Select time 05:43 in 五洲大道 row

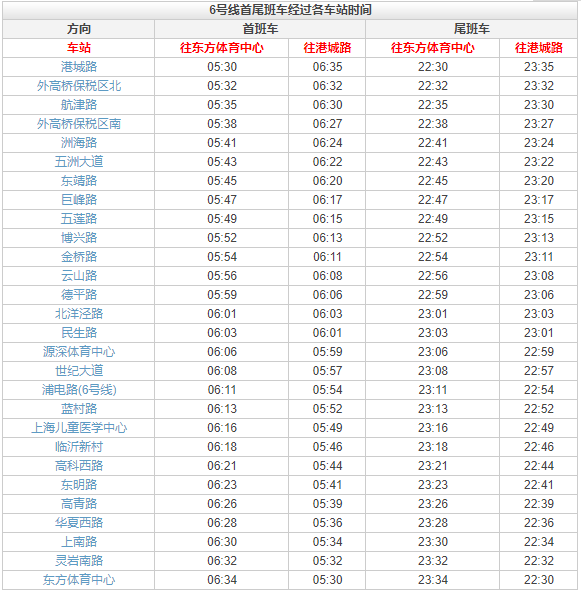(222, 162)
